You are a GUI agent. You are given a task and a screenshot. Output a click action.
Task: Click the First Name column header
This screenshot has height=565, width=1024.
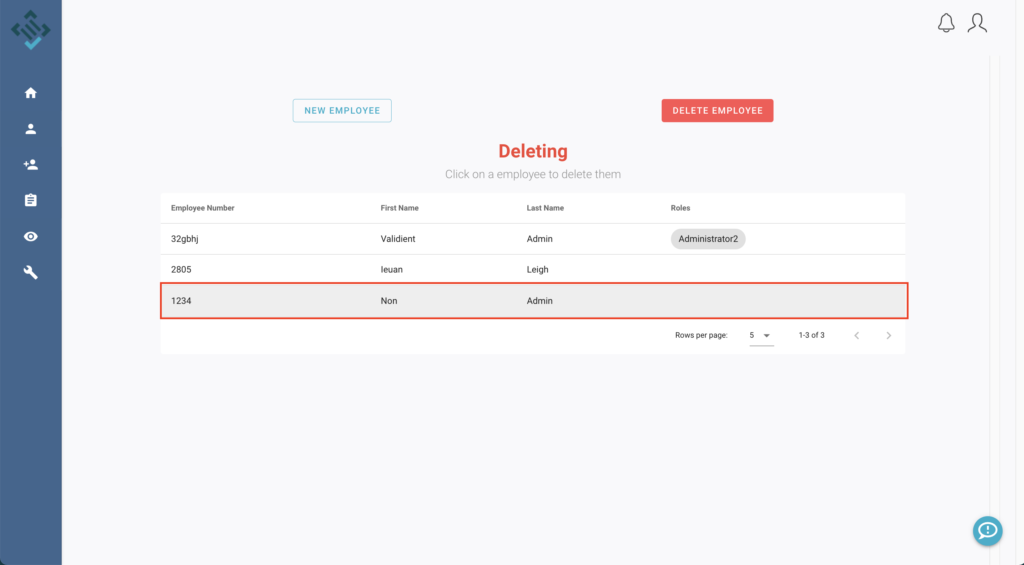point(400,208)
